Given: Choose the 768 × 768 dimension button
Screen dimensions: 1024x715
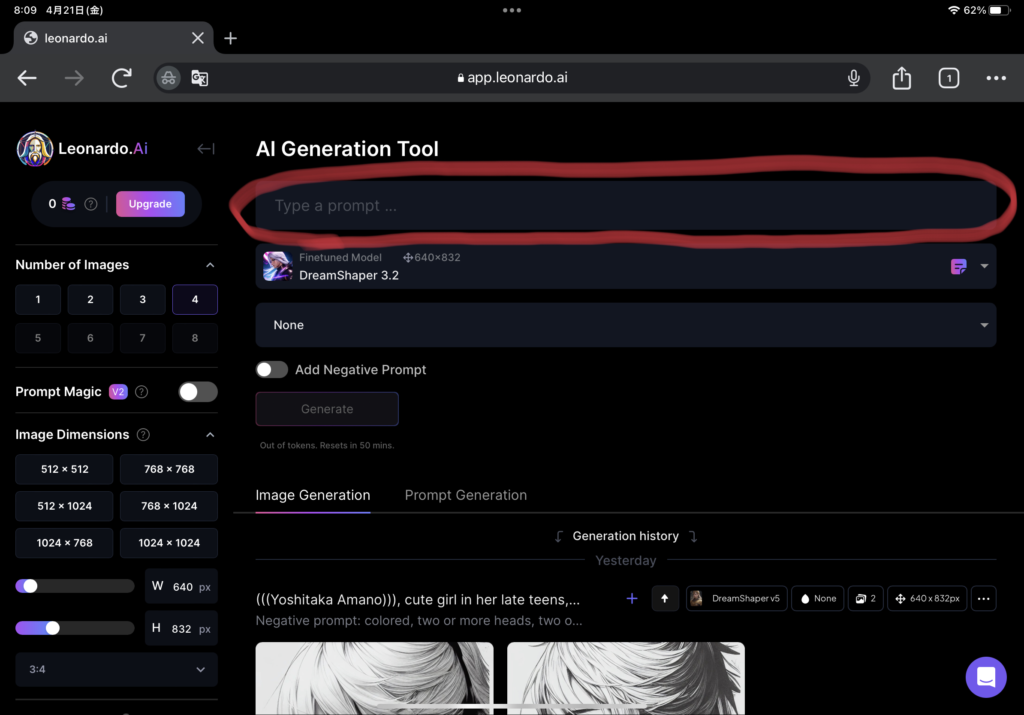Looking at the screenshot, I should 169,469.
